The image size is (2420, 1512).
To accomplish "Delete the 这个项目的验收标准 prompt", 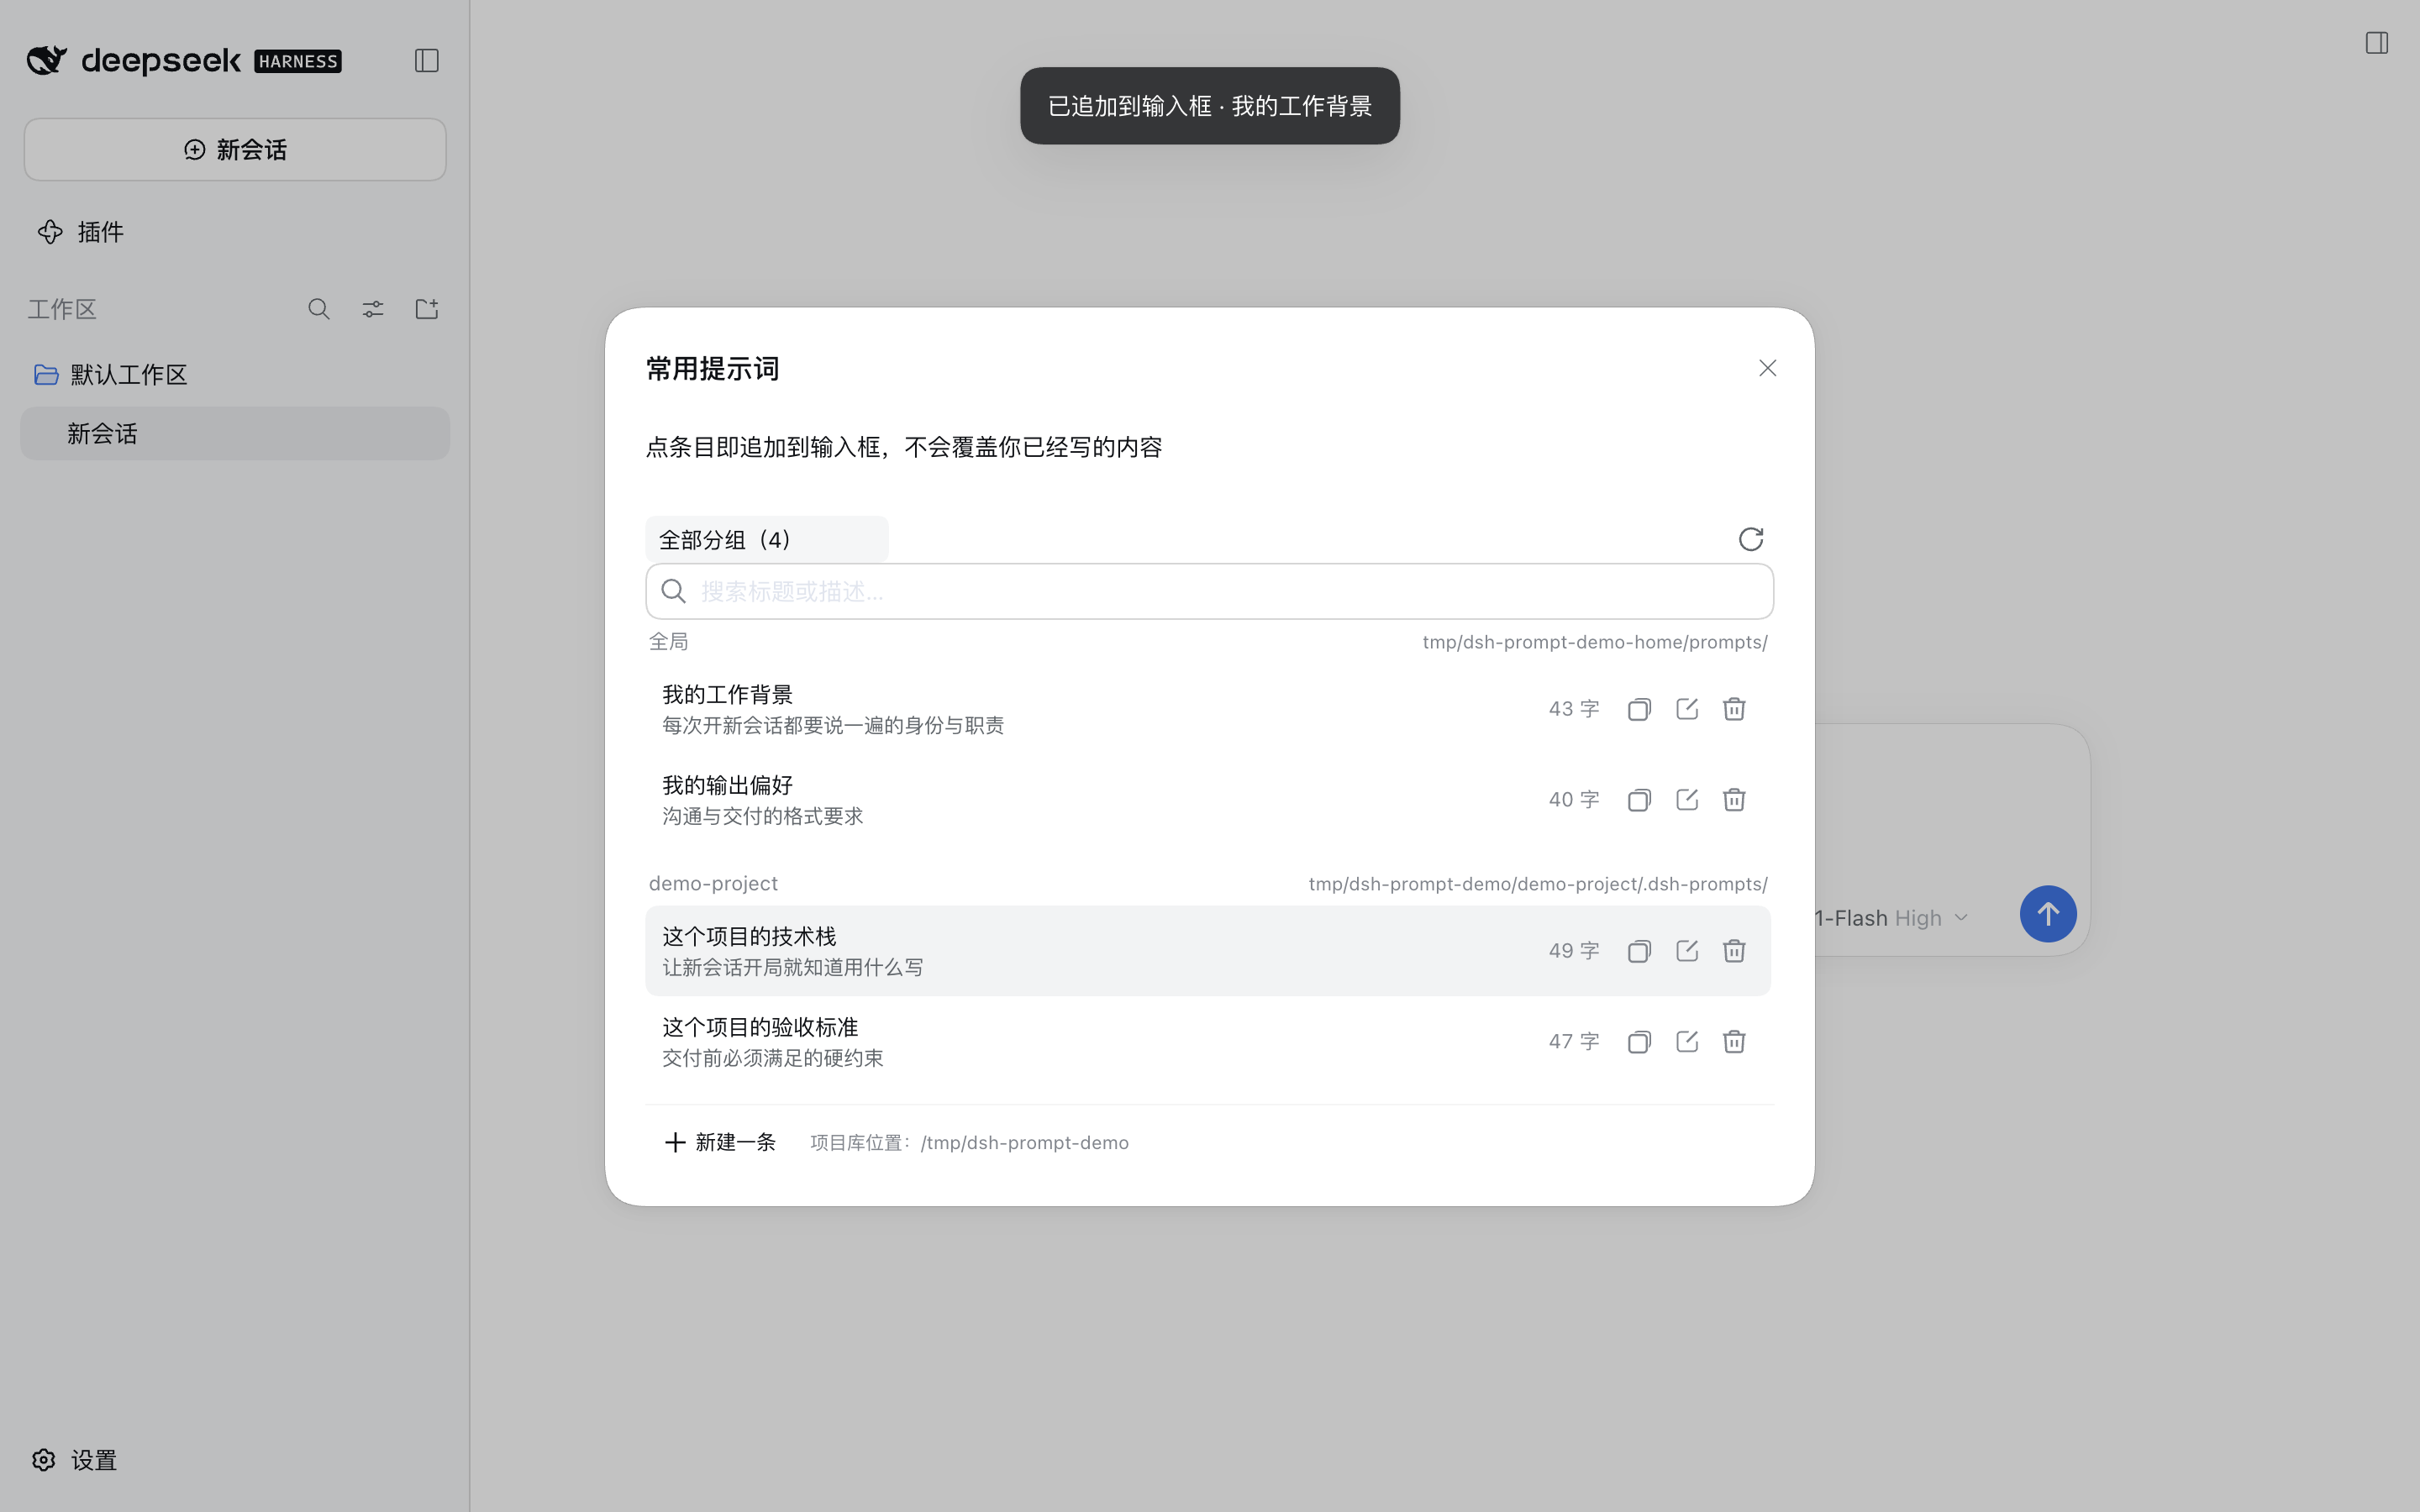I will coord(1734,1042).
